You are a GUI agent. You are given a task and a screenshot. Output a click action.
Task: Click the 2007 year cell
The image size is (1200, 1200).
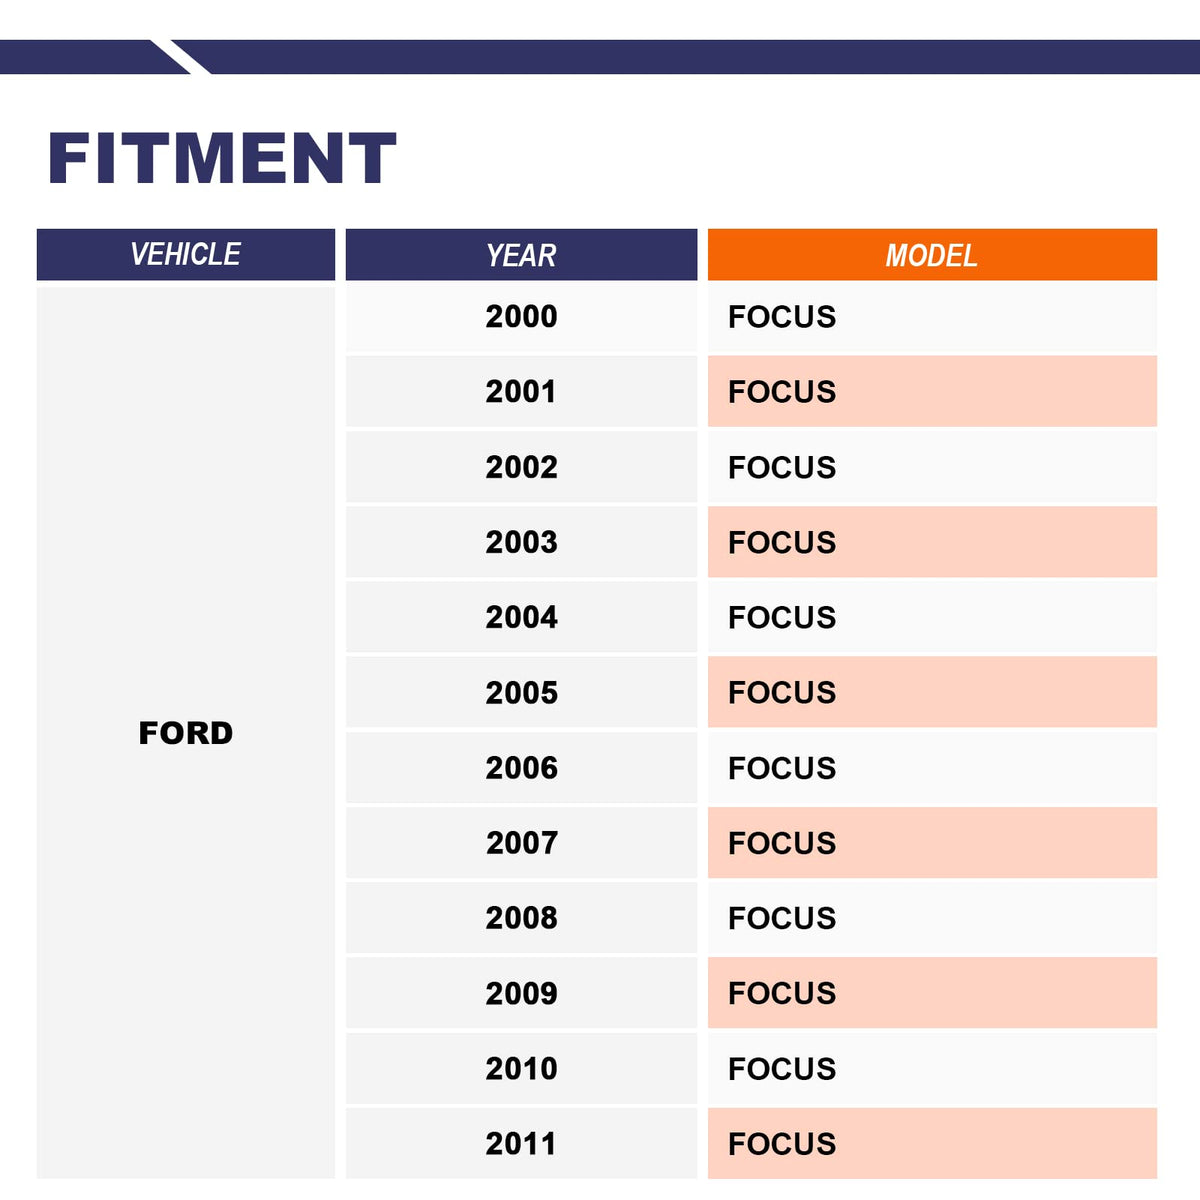pyautogui.click(x=521, y=843)
